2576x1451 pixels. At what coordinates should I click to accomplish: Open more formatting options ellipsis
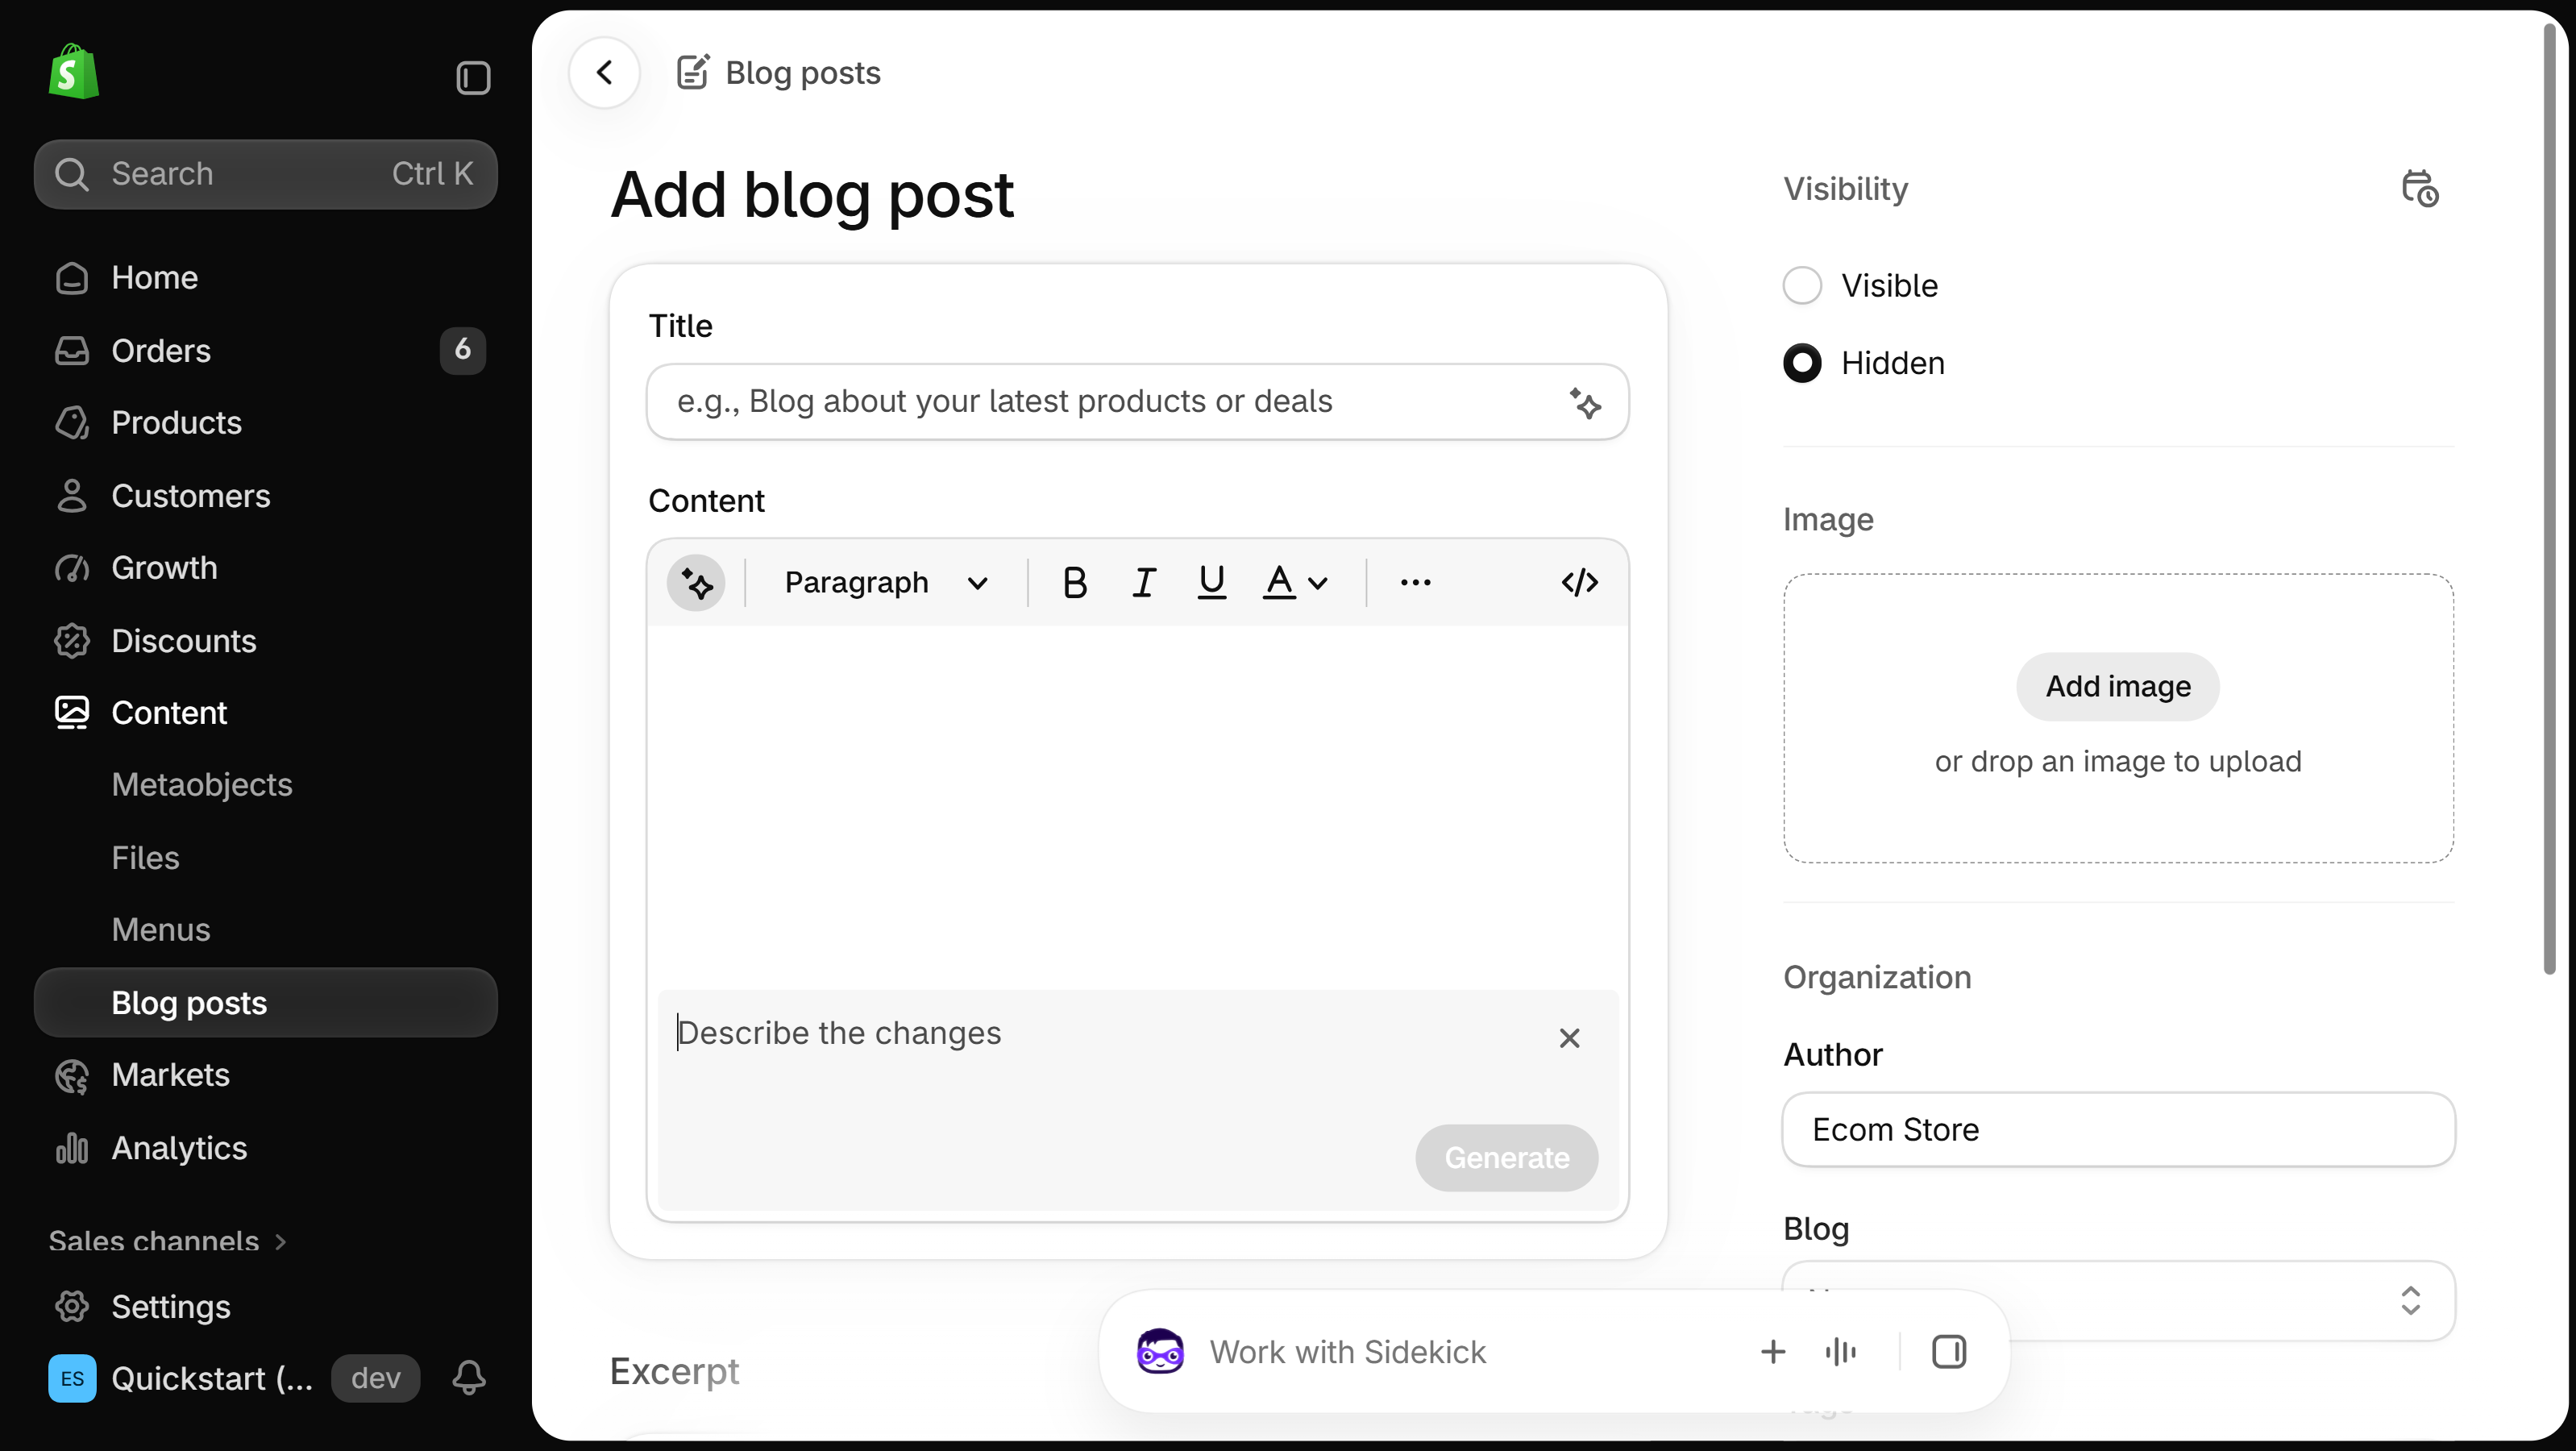tap(1415, 582)
